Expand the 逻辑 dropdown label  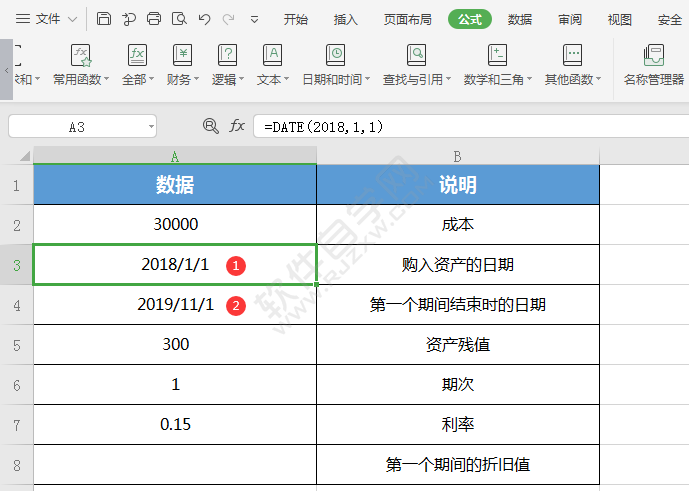(x=227, y=80)
